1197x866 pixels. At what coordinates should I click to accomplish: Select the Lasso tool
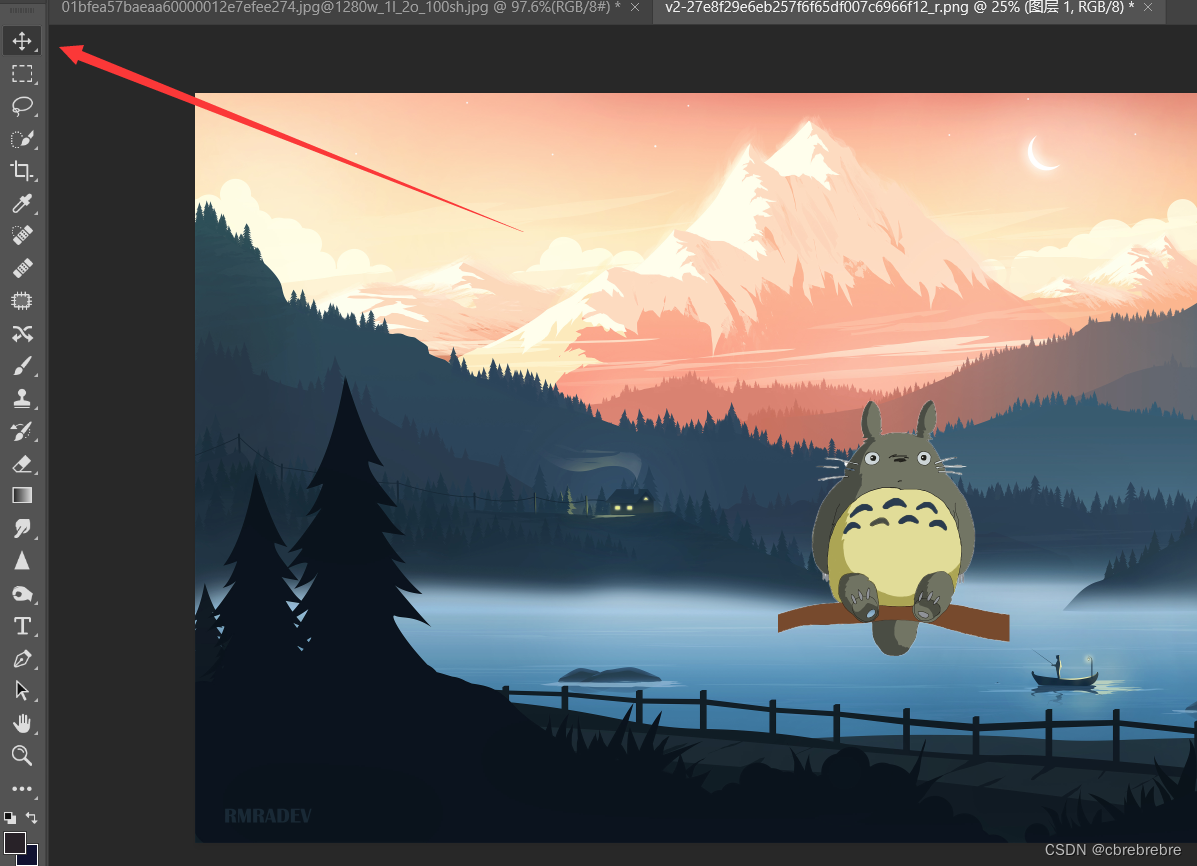pyautogui.click(x=22, y=106)
